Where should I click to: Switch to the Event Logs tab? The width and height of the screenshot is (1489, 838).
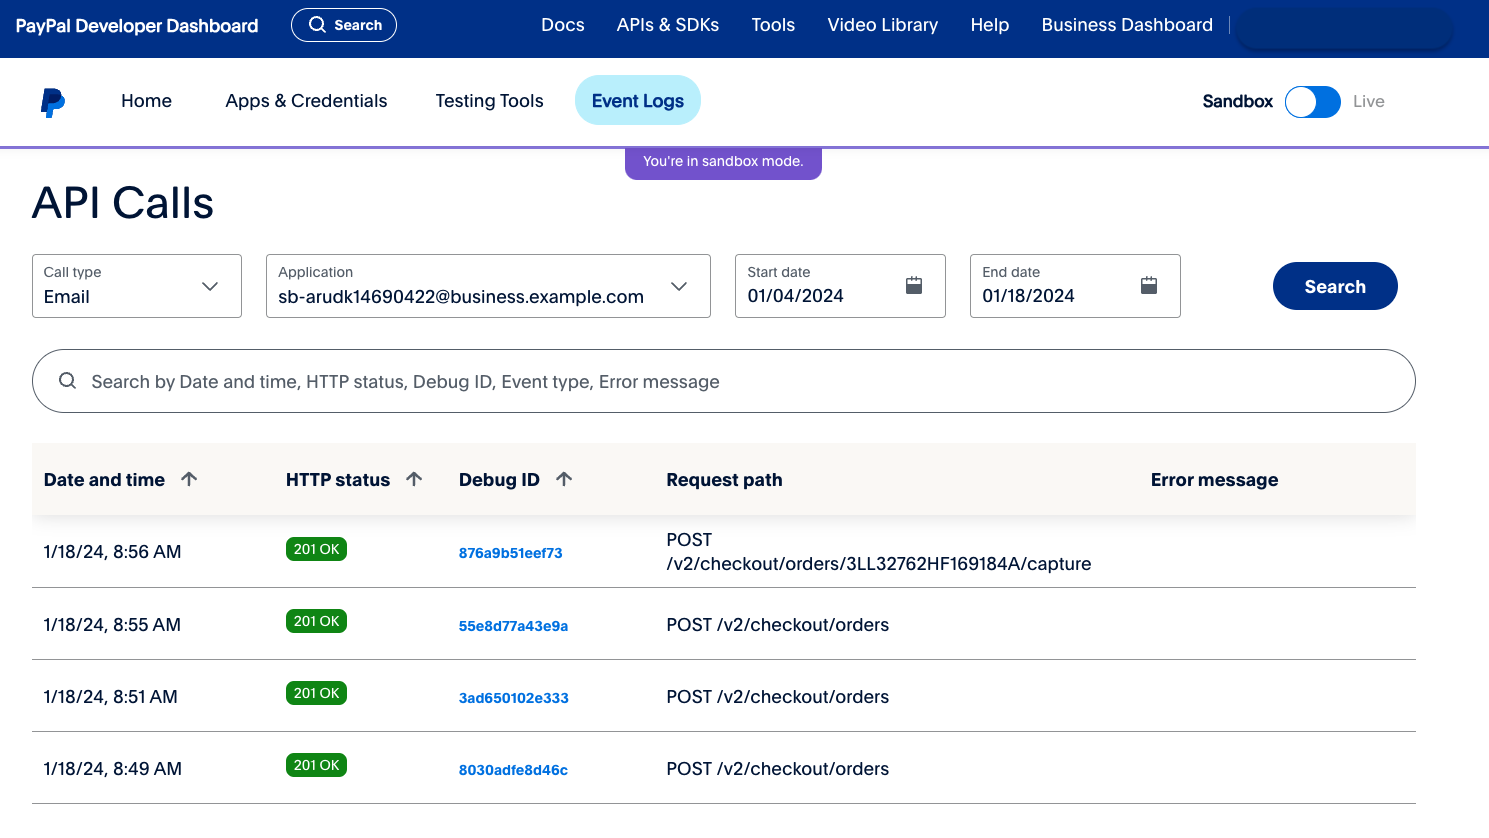637,100
